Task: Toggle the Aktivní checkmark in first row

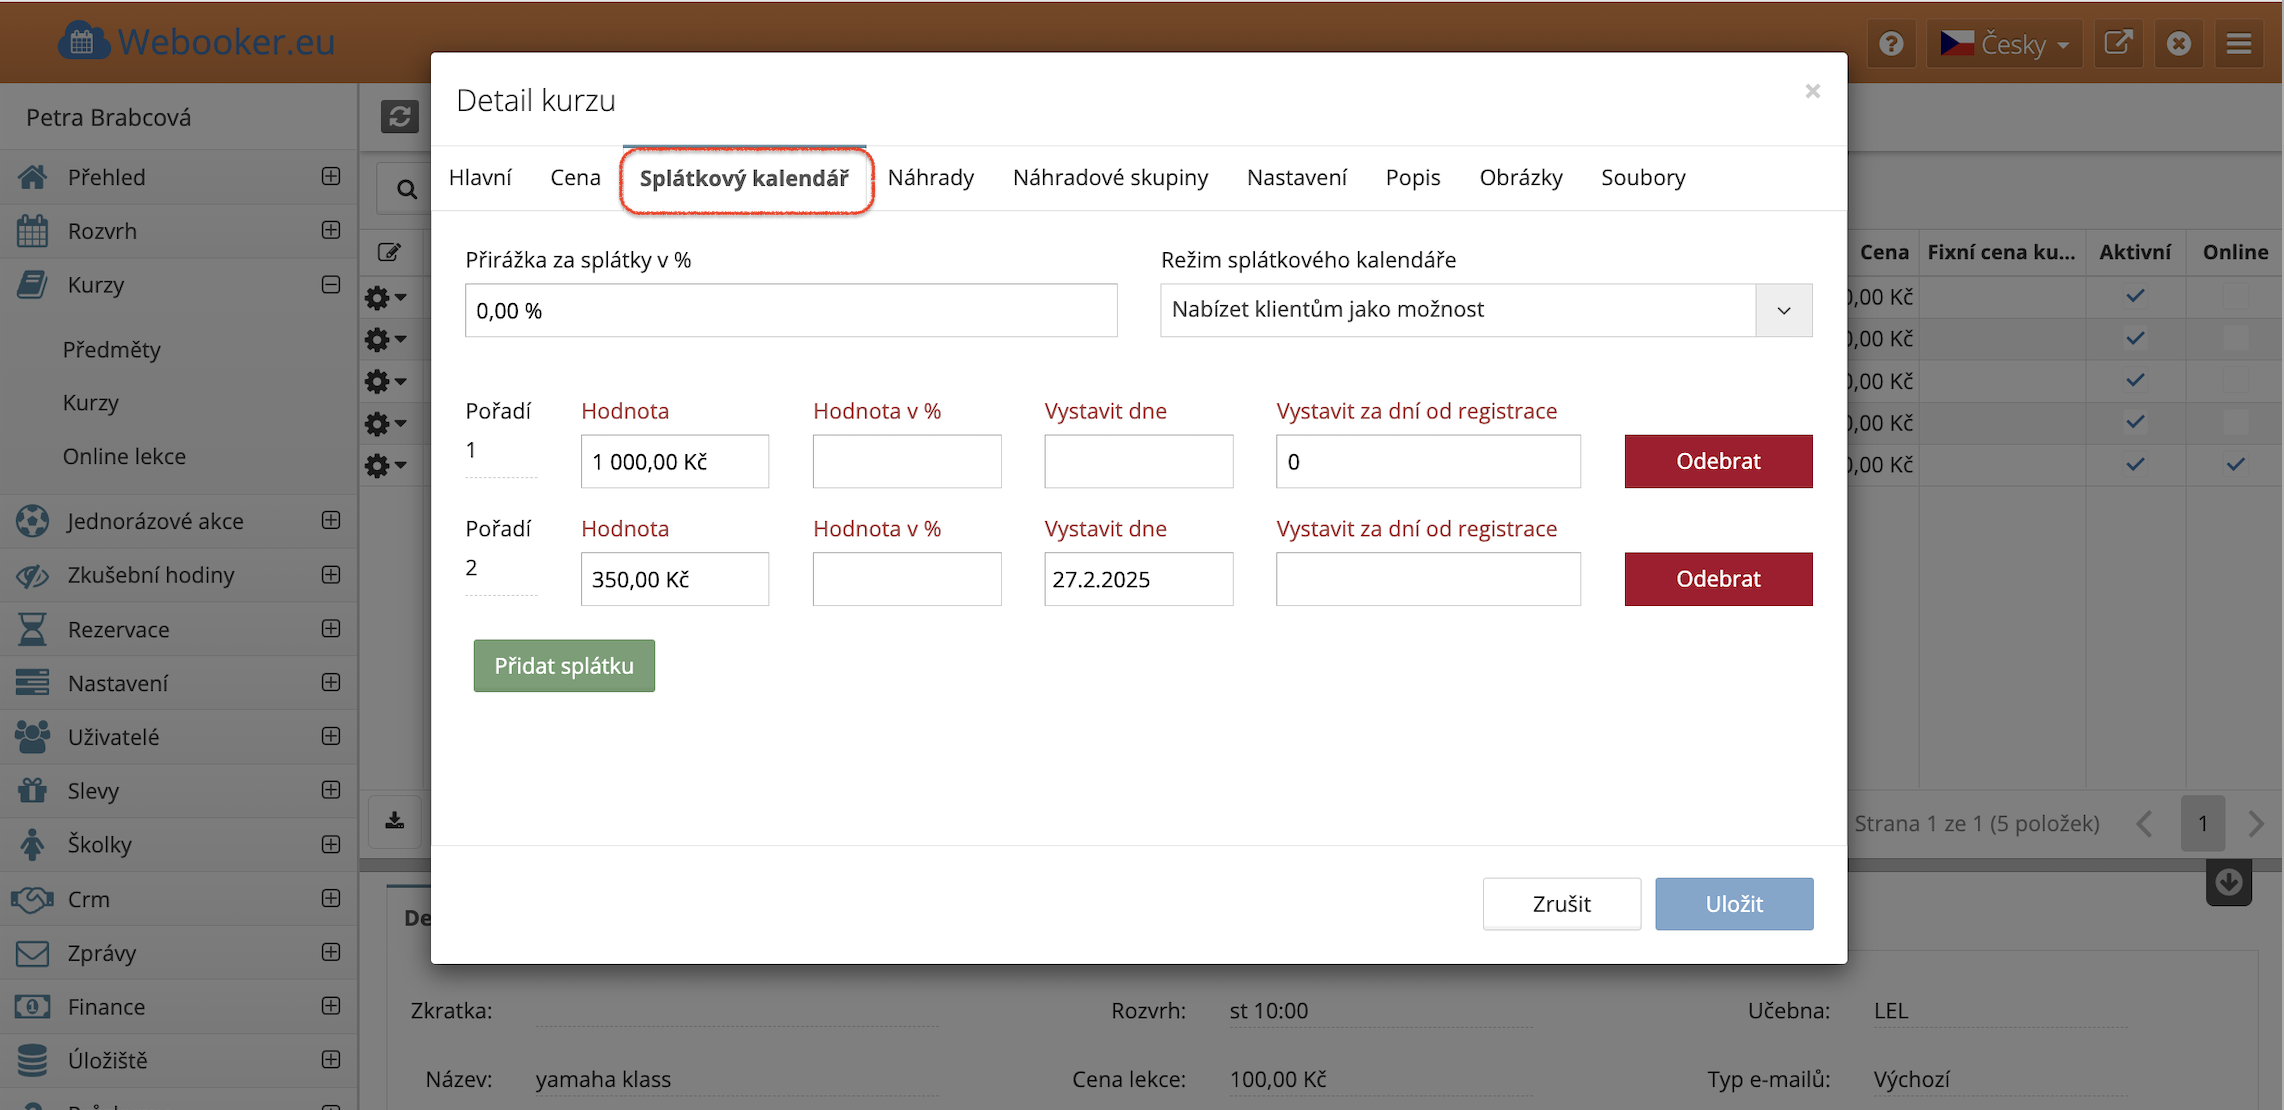Action: coord(2135,296)
